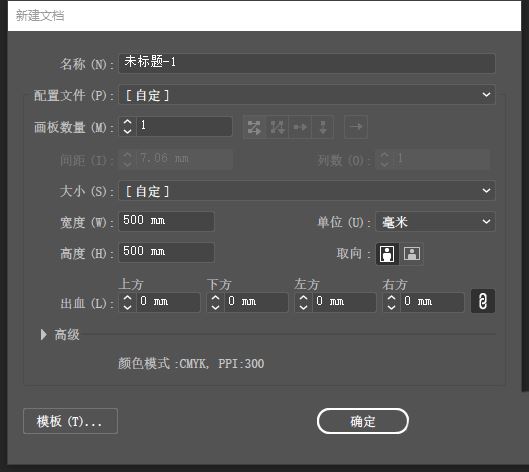
Task: Click the 确定 button
Action: pos(363,421)
